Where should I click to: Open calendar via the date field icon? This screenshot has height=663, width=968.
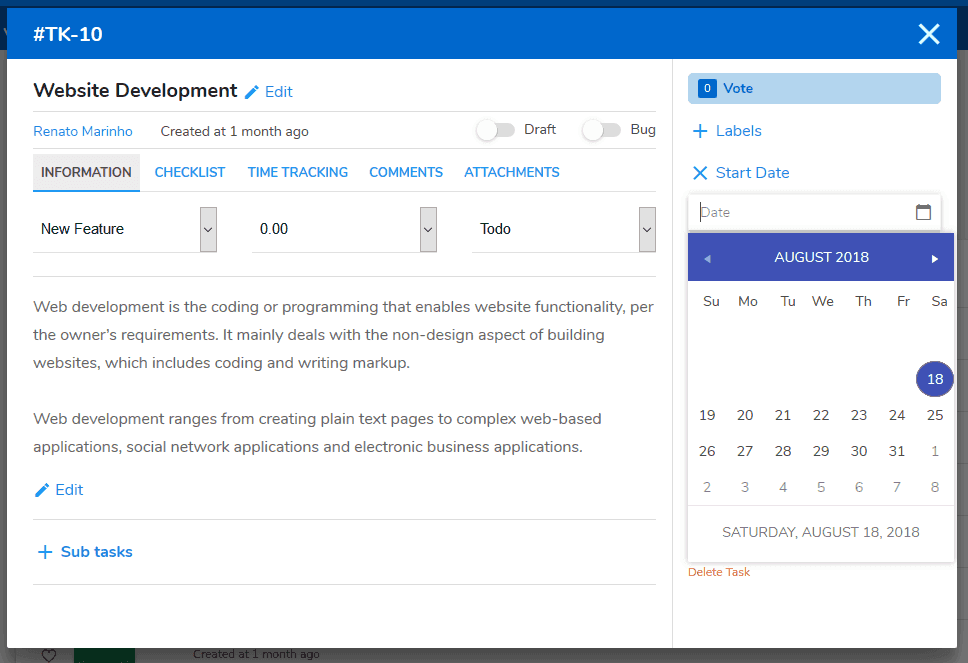coord(923,212)
